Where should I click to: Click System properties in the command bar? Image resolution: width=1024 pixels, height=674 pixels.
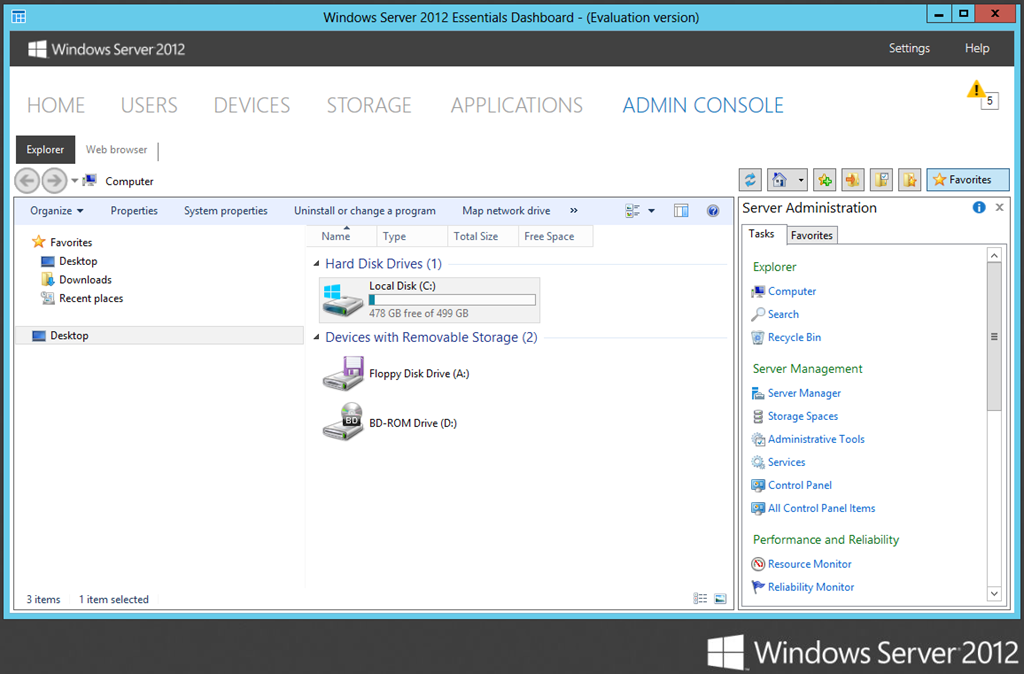(x=225, y=211)
